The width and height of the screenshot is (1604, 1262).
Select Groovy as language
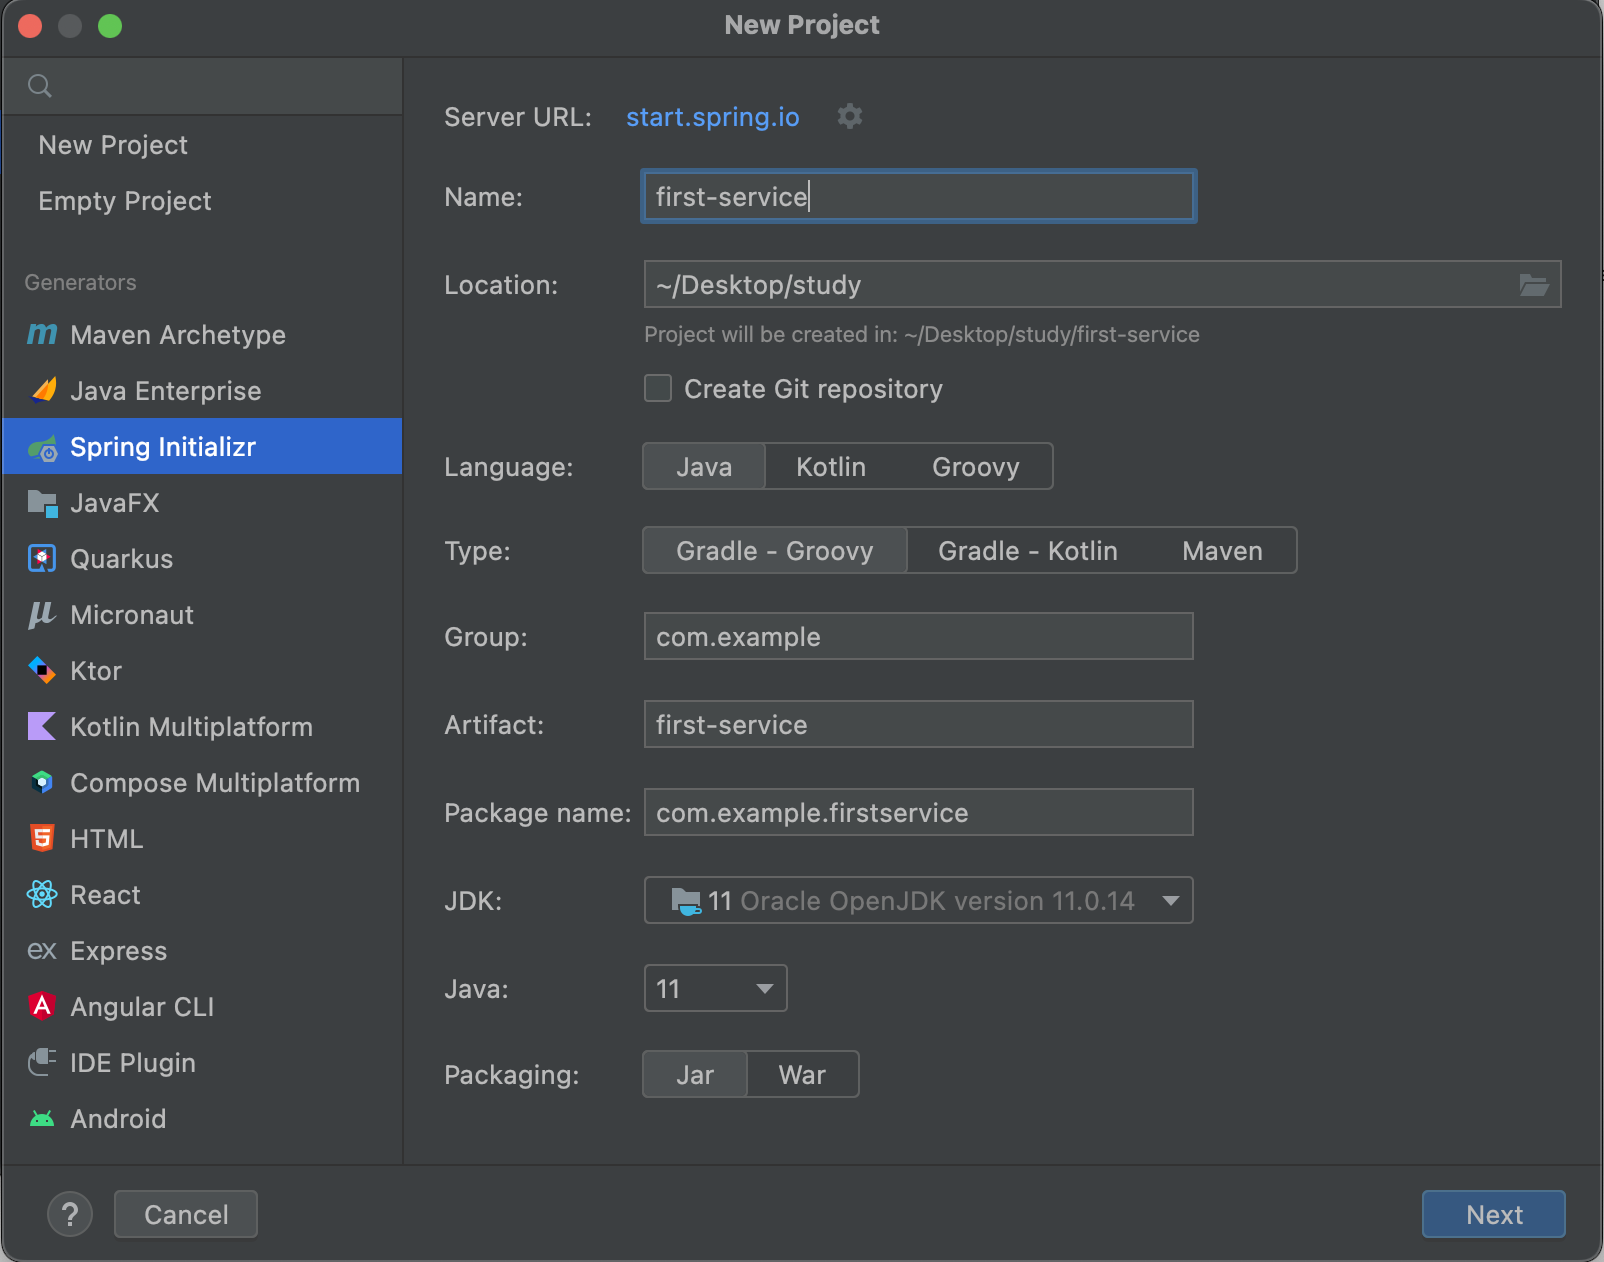(x=976, y=467)
